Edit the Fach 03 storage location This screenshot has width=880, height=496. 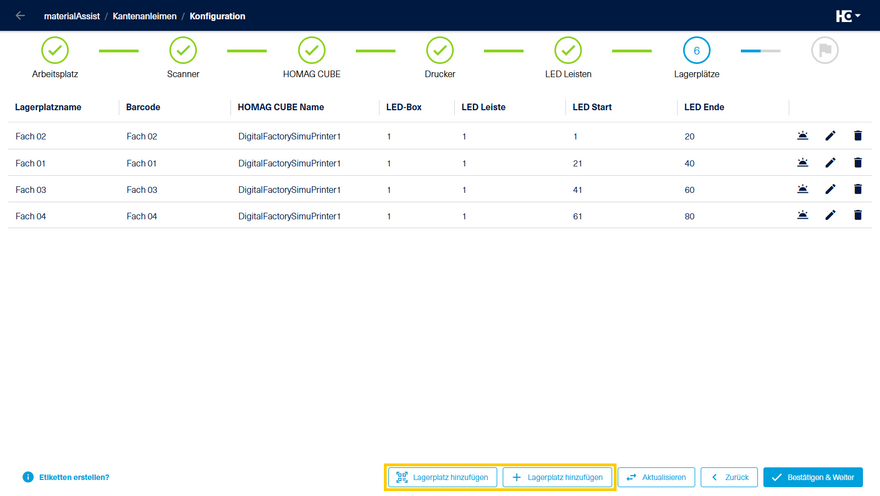pyautogui.click(x=830, y=189)
